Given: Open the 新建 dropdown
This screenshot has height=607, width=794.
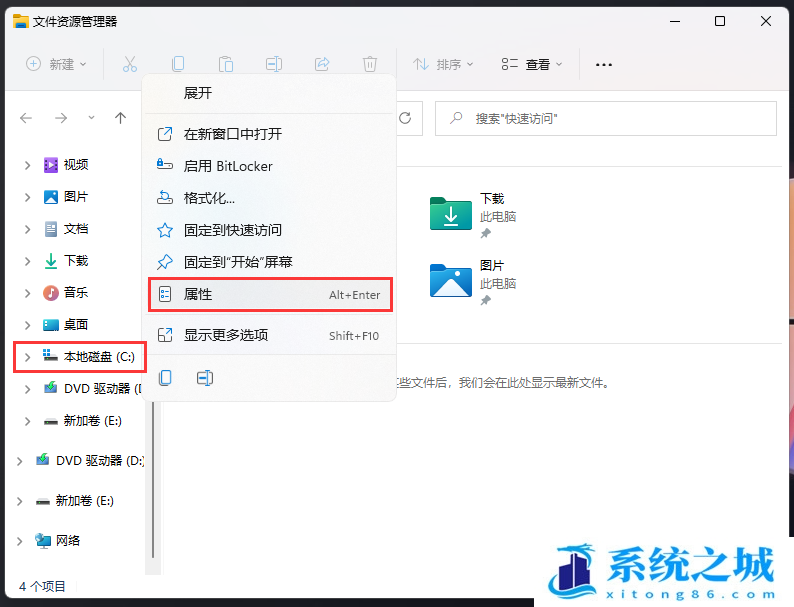Looking at the screenshot, I should (x=56, y=64).
